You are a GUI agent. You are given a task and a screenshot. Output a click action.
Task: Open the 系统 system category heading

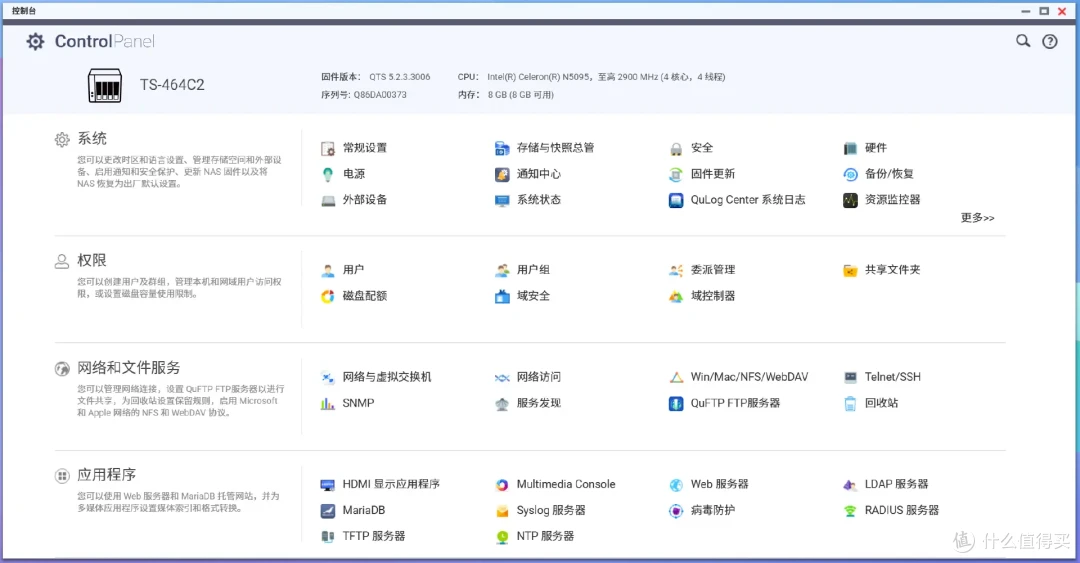(x=92, y=139)
